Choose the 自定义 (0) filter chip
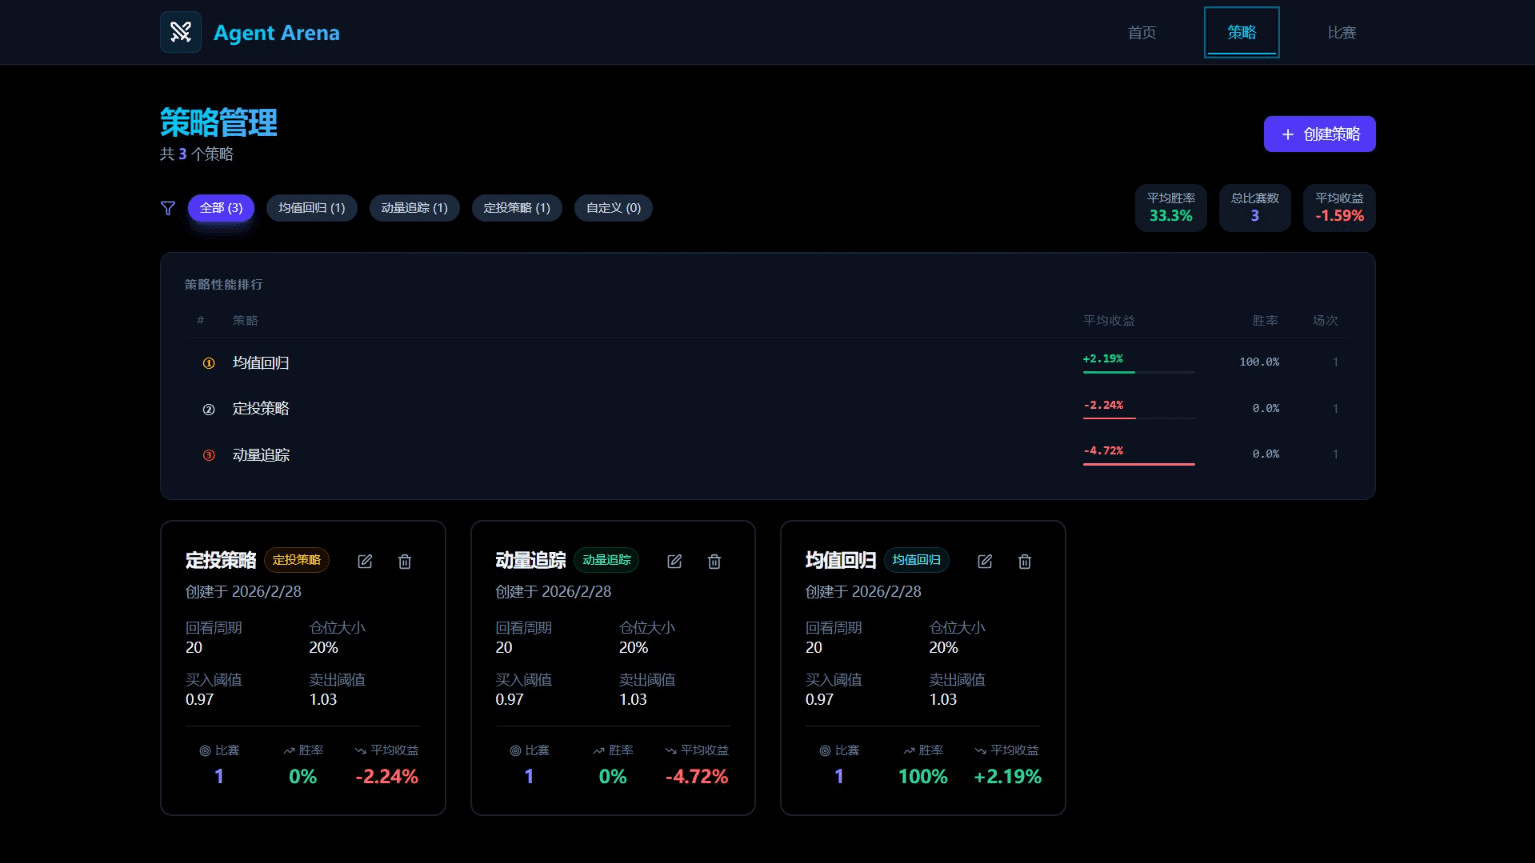 (613, 208)
